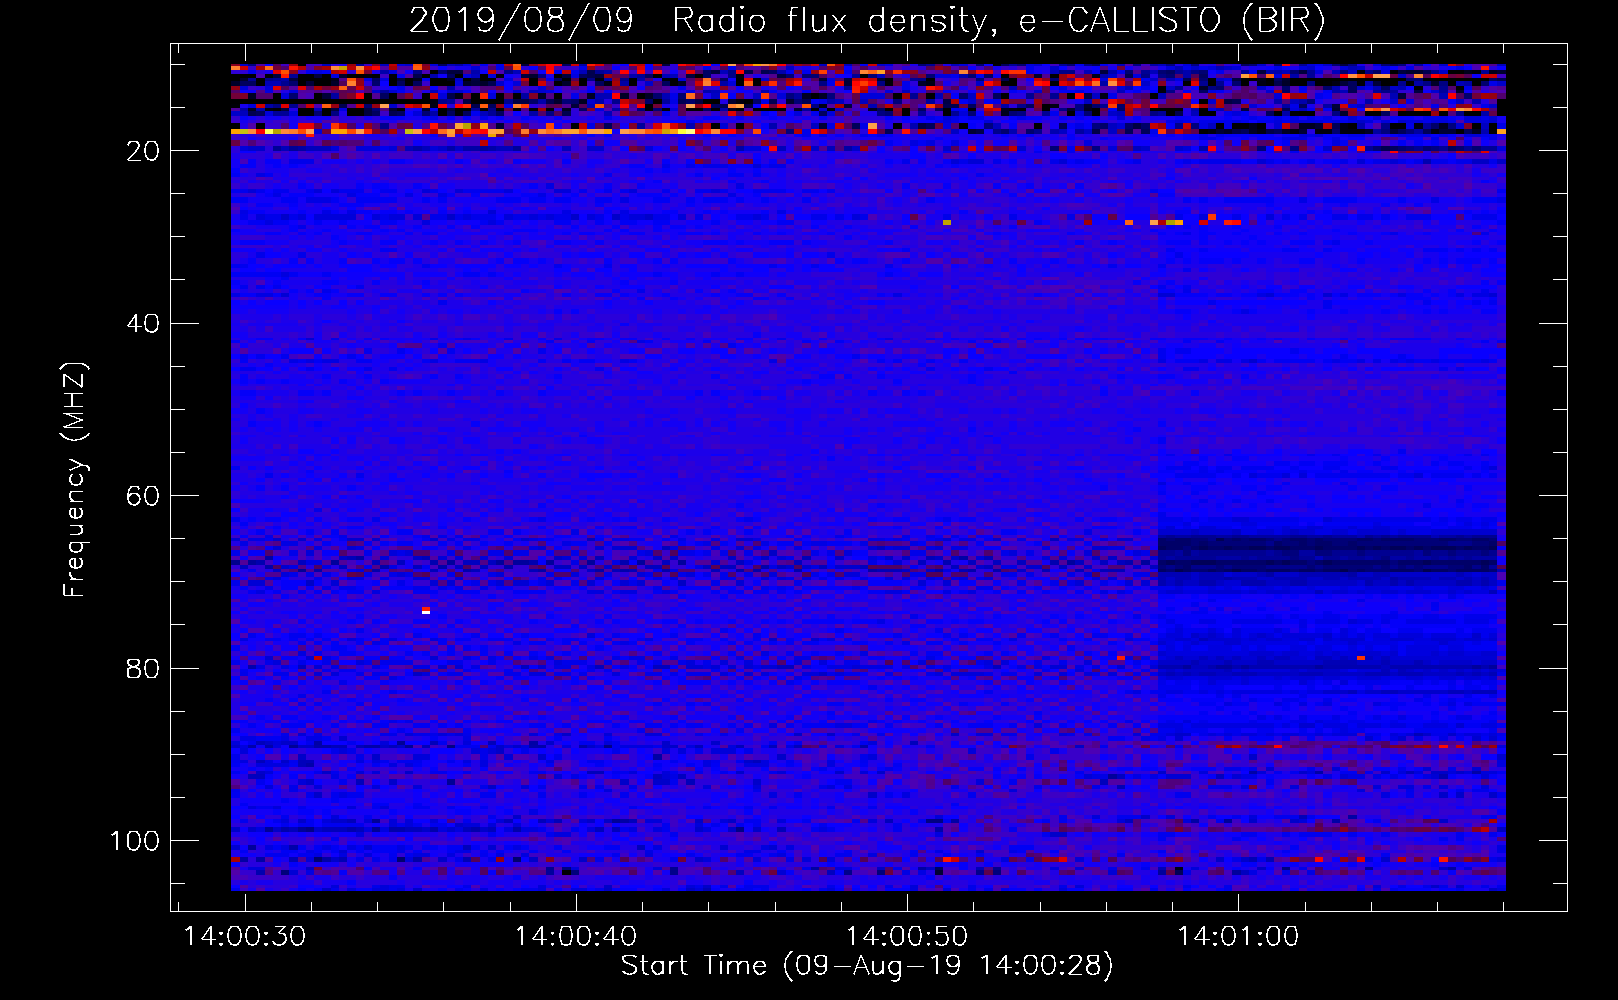Click the 60 MHz frequency tick label
Image resolution: width=1618 pixels, height=1000 pixels.
(144, 496)
